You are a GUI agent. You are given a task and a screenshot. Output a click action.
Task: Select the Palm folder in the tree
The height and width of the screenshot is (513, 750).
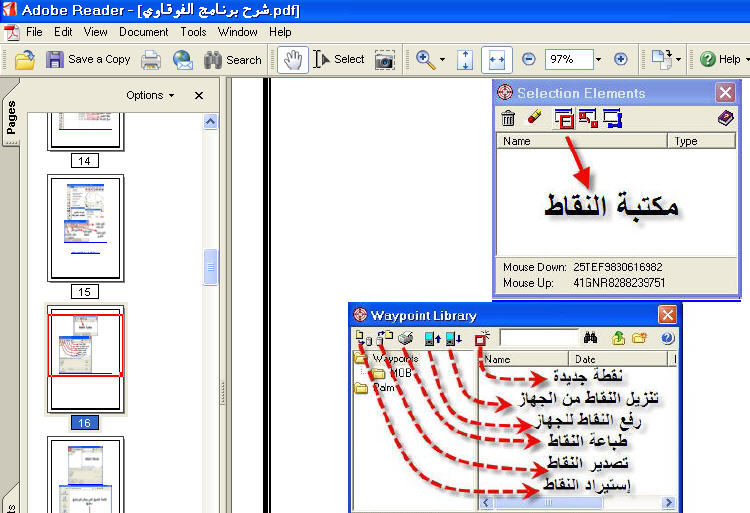(x=375, y=387)
